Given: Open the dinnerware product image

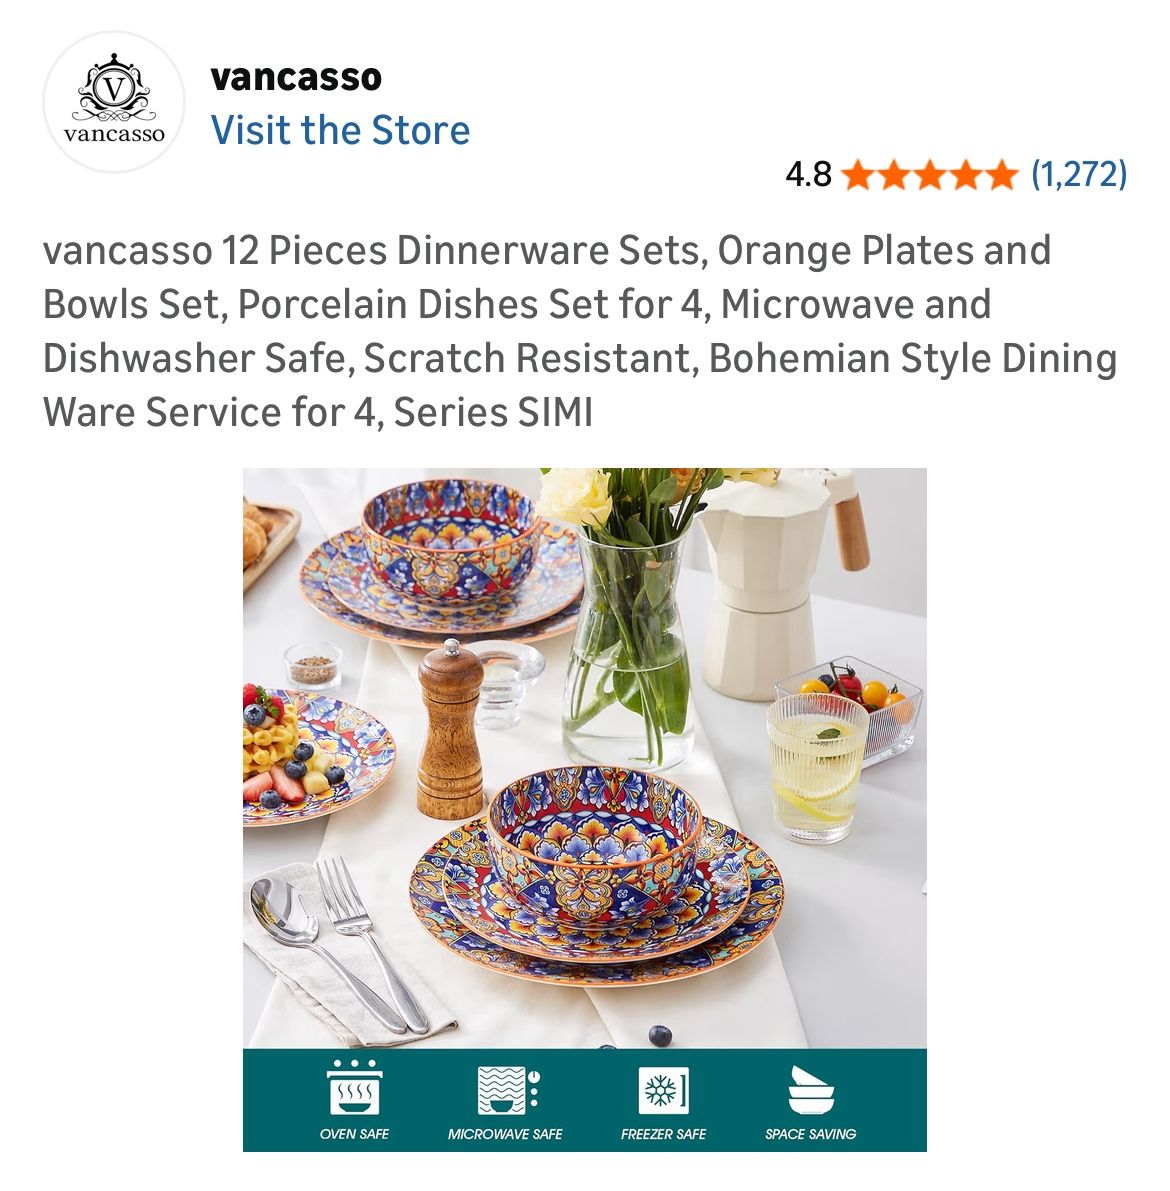Looking at the screenshot, I should [x=585, y=810].
